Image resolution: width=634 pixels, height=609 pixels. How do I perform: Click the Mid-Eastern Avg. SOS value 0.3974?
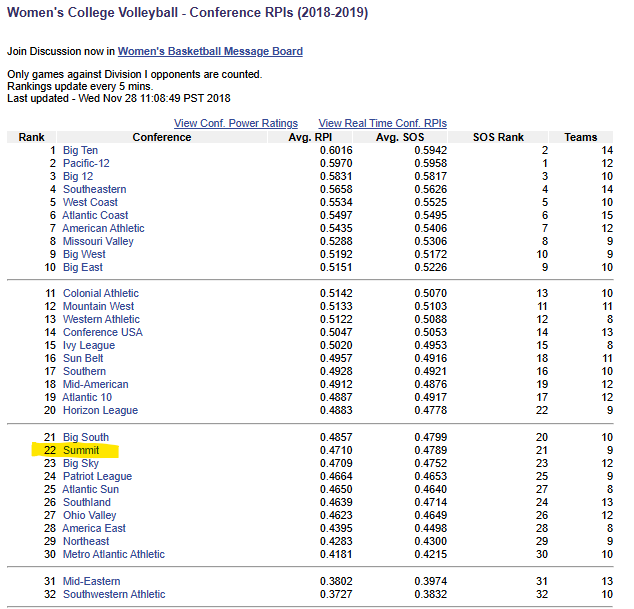(431, 581)
